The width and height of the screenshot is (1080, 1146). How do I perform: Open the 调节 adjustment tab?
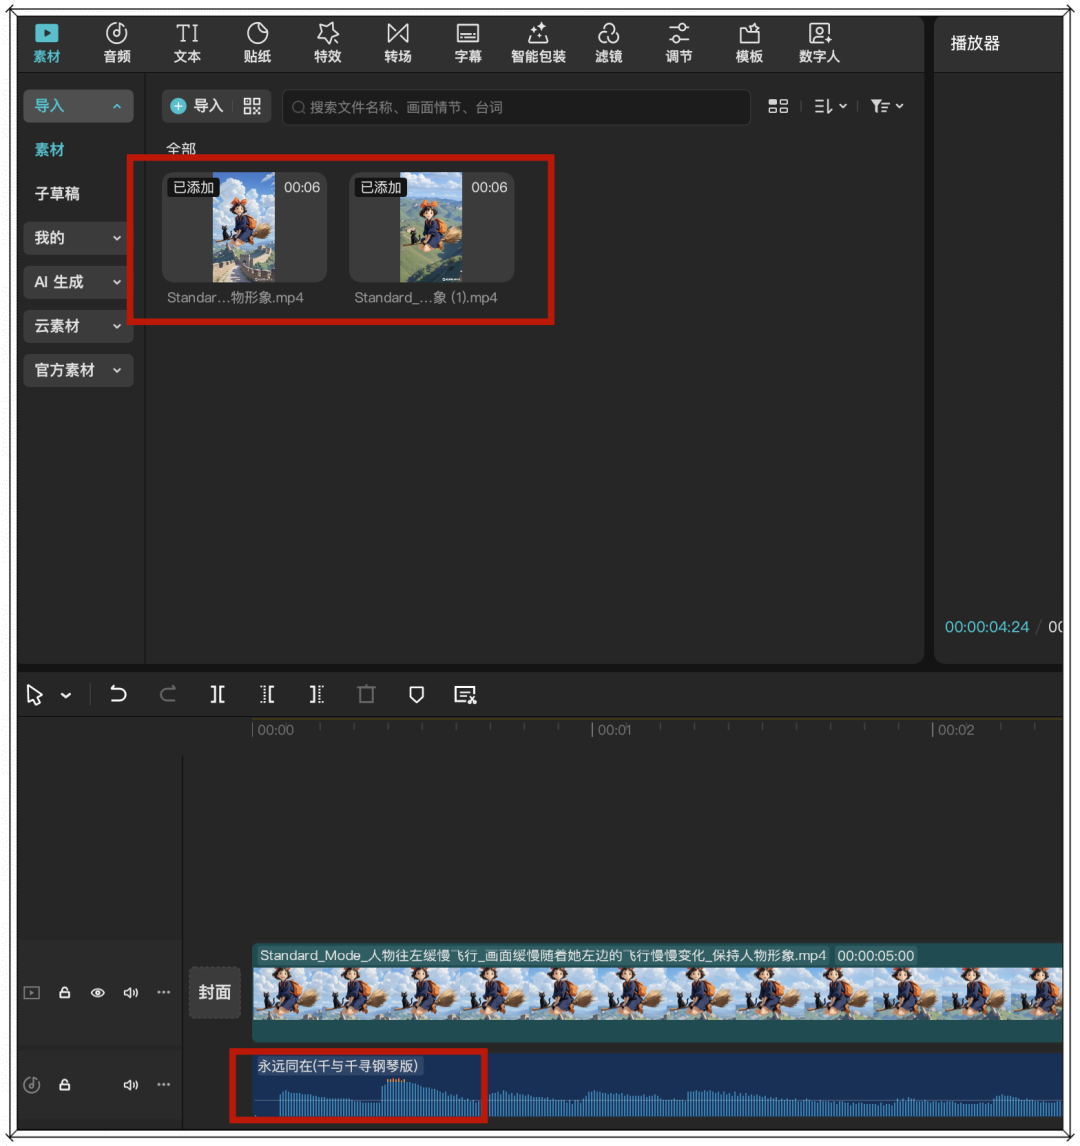pyautogui.click(x=678, y=43)
